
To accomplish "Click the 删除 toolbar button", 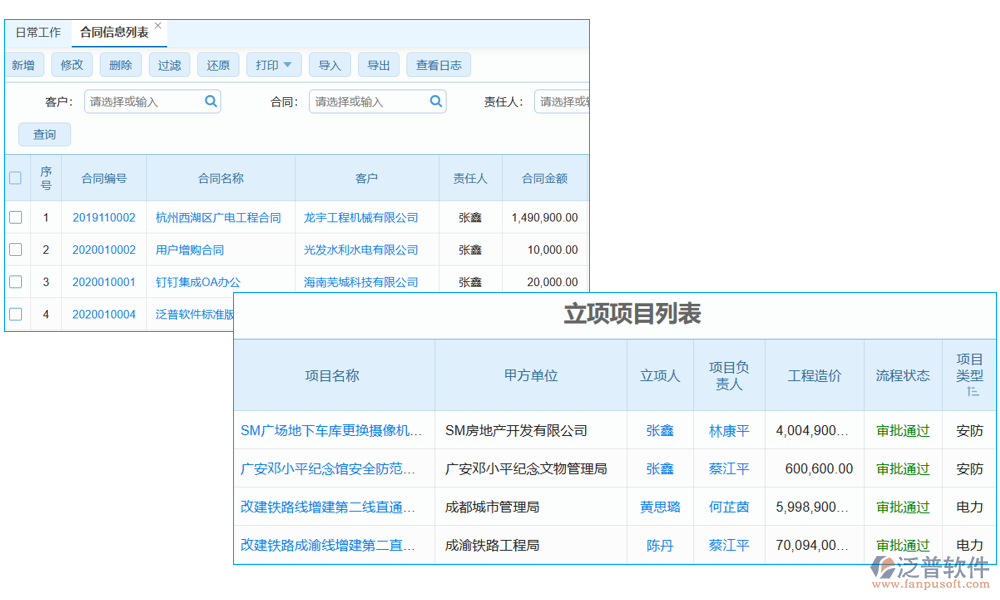I will coord(120,64).
